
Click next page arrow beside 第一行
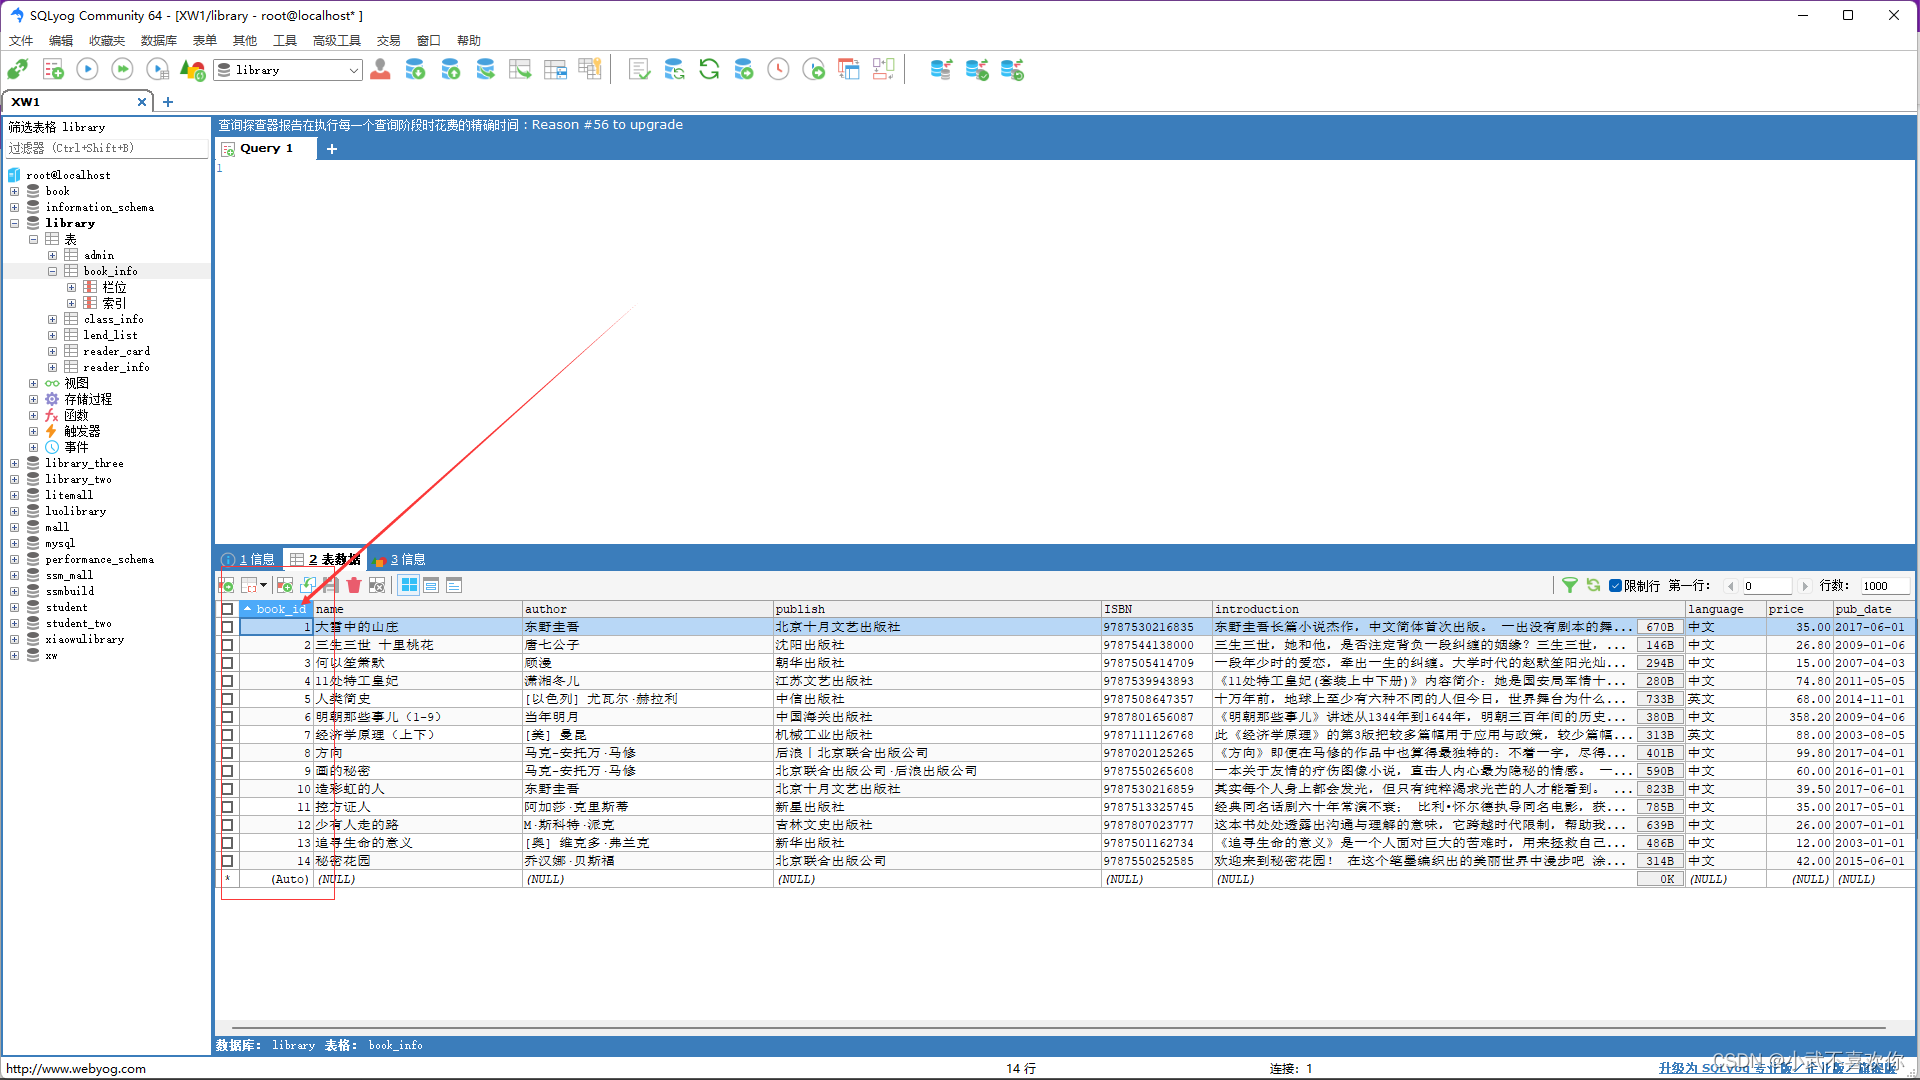[1805, 586]
